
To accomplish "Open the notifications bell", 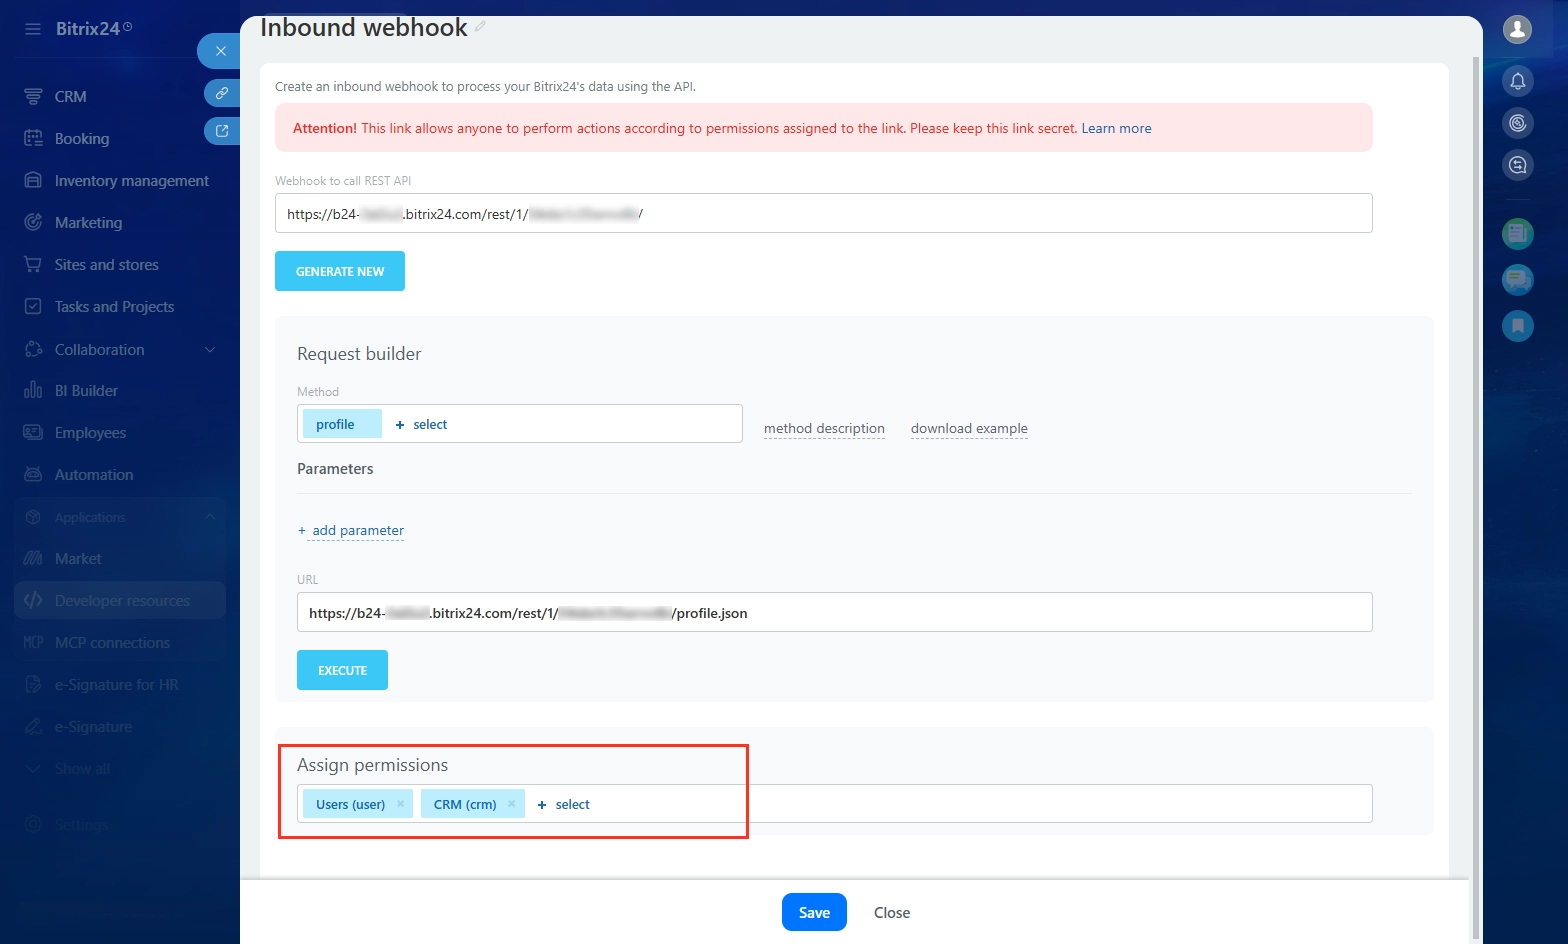I will pos(1517,81).
